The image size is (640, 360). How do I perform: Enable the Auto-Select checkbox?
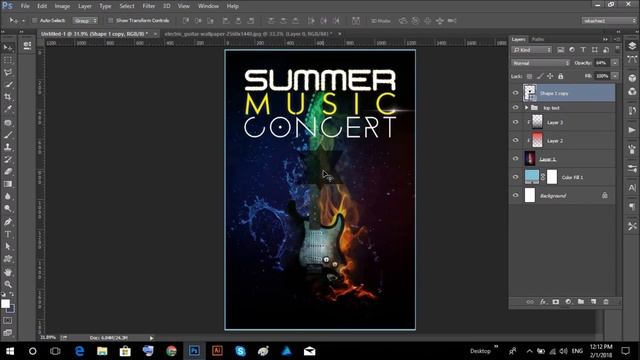(x=35, y=20)
